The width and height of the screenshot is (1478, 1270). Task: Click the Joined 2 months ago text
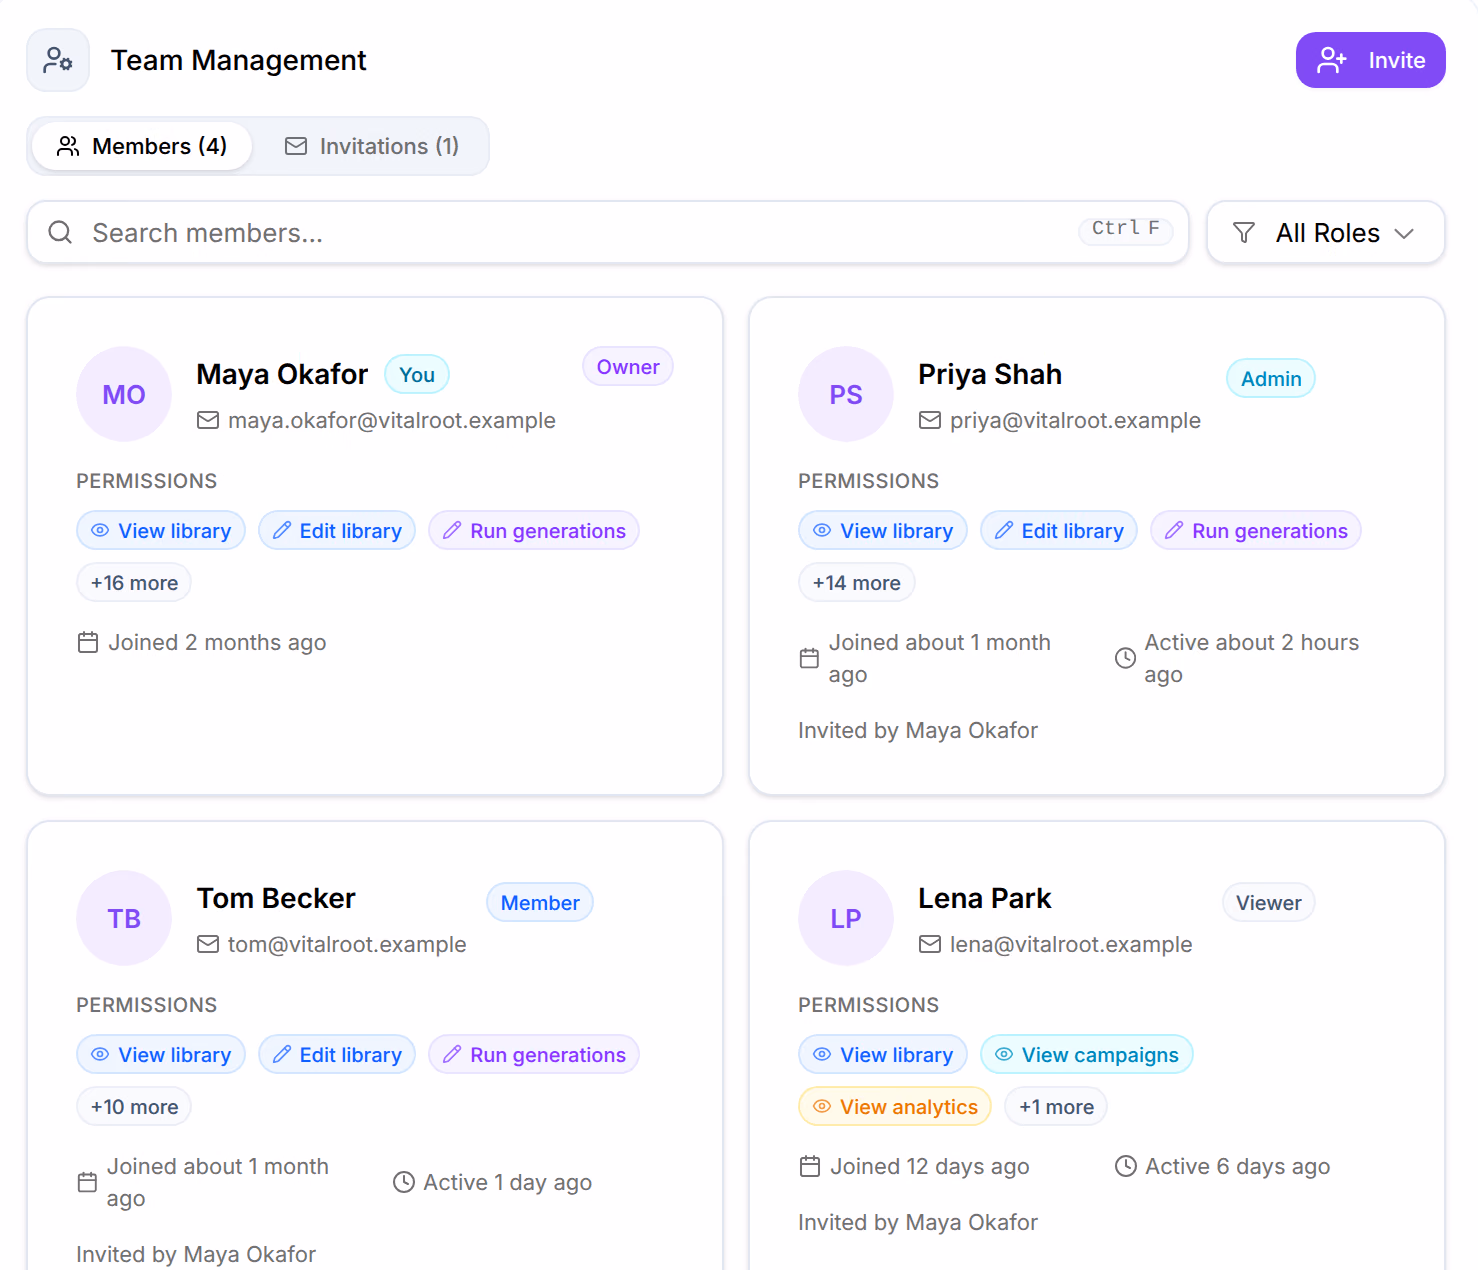tap(217, 643)
